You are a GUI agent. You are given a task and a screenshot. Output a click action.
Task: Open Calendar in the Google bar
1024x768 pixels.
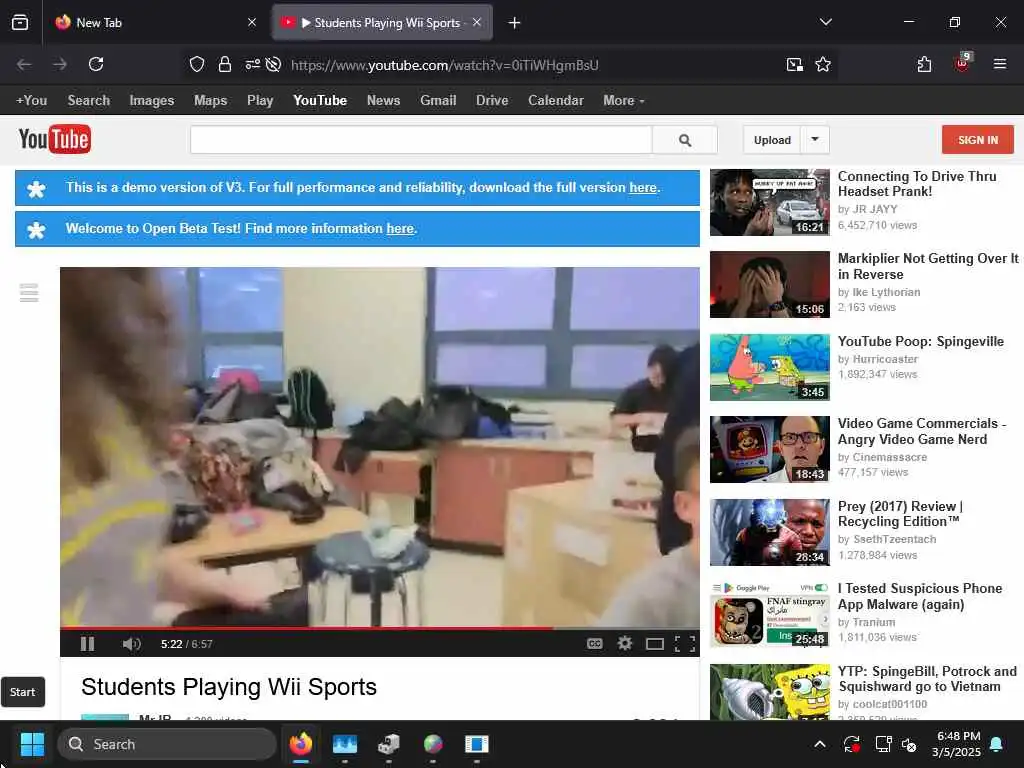pos(555,101)
